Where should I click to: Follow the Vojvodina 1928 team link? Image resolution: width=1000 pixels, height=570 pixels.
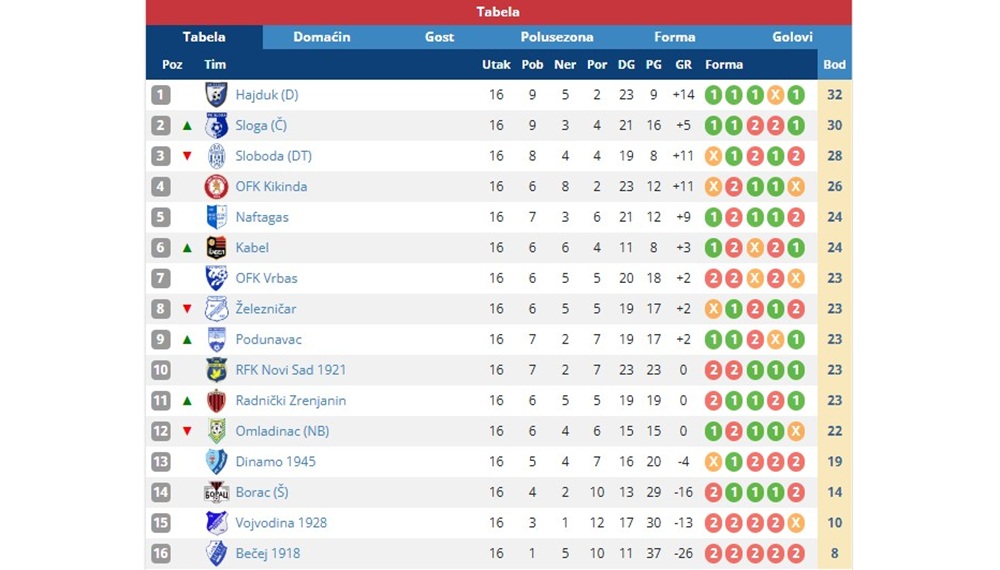(x=281, y=523)
